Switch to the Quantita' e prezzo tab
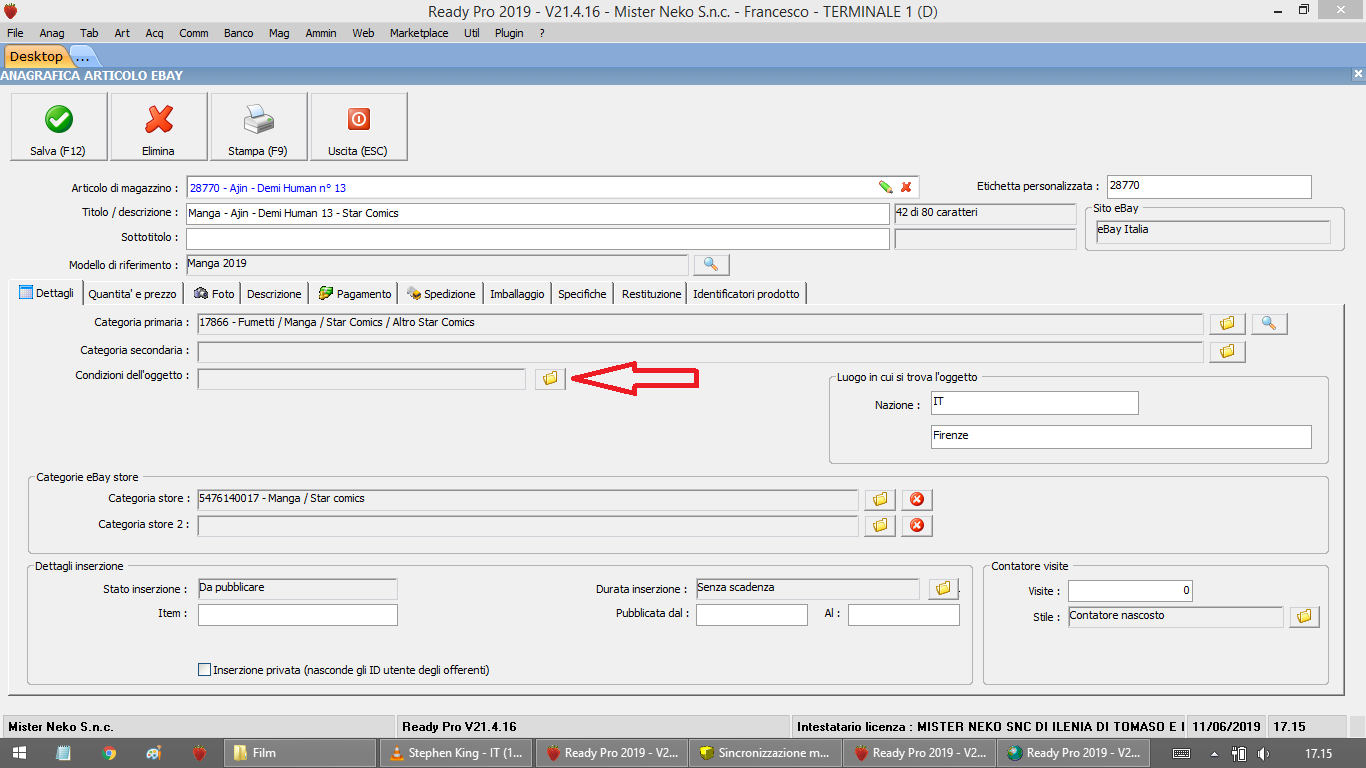Image resolution: width=1366 pixels, height=768 pixels. [x=132, y=294]
